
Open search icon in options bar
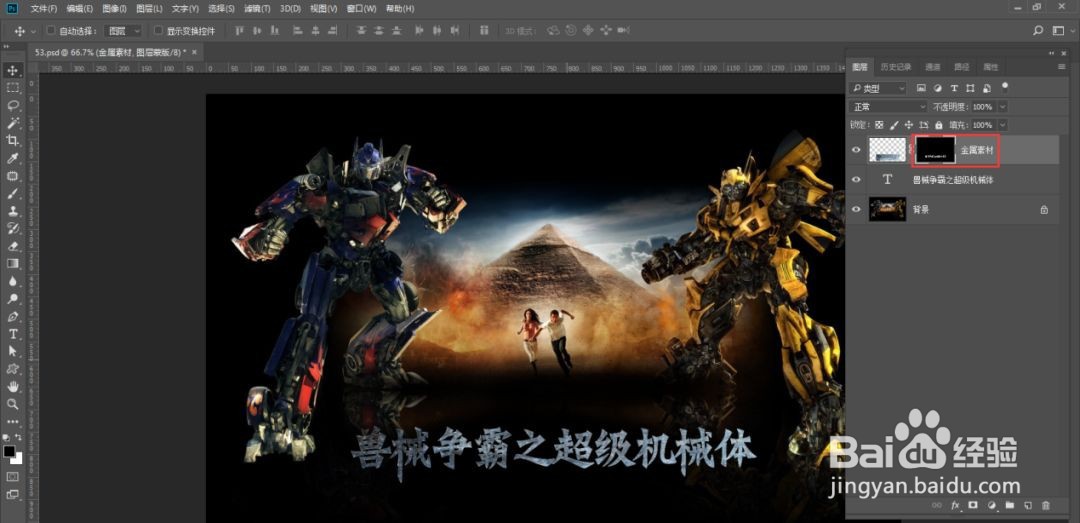1039,31
